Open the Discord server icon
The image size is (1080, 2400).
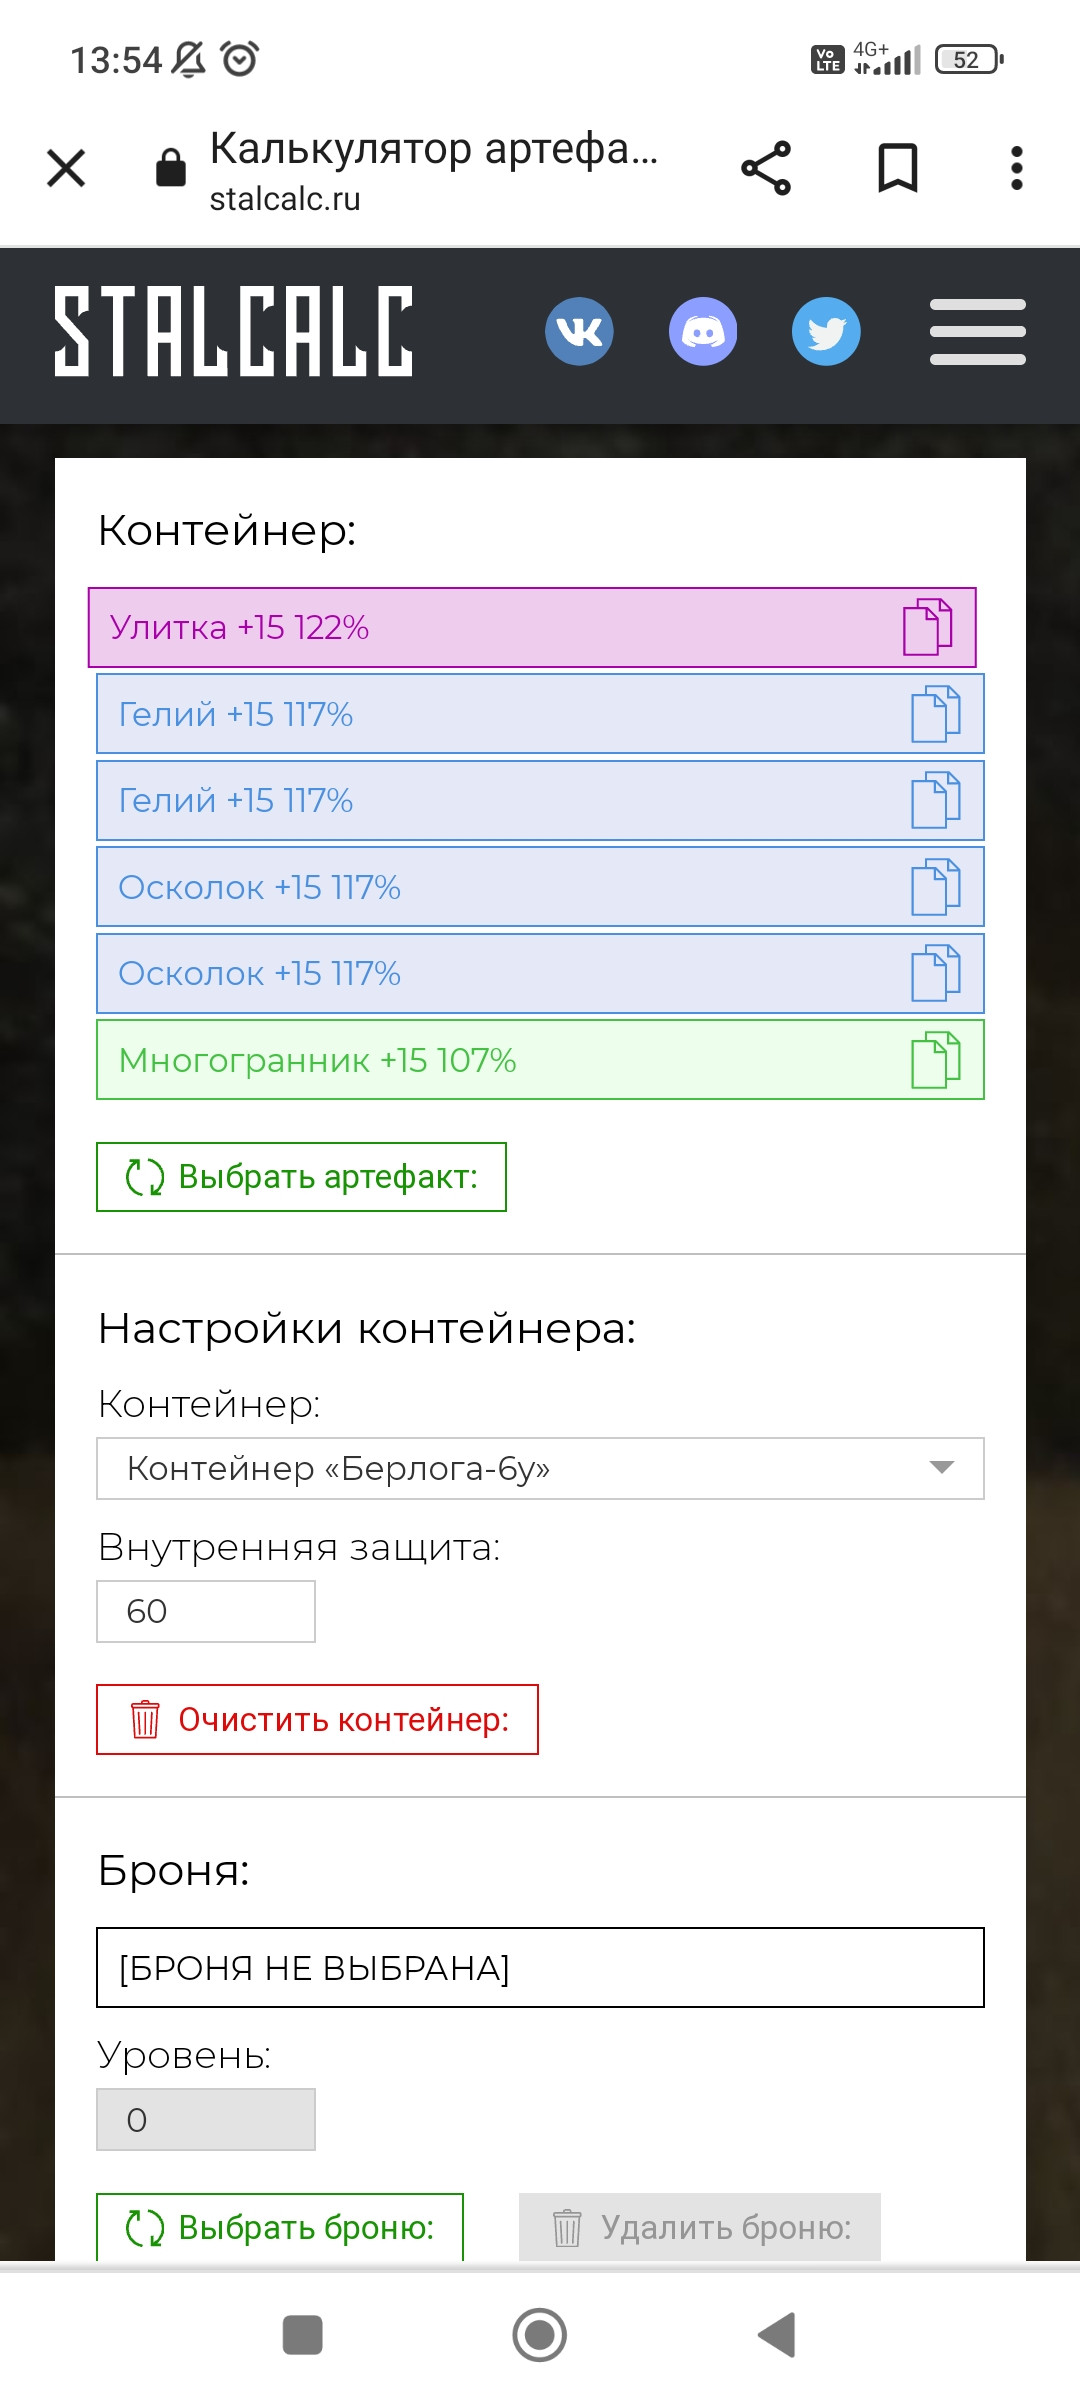tap(703, 331)
